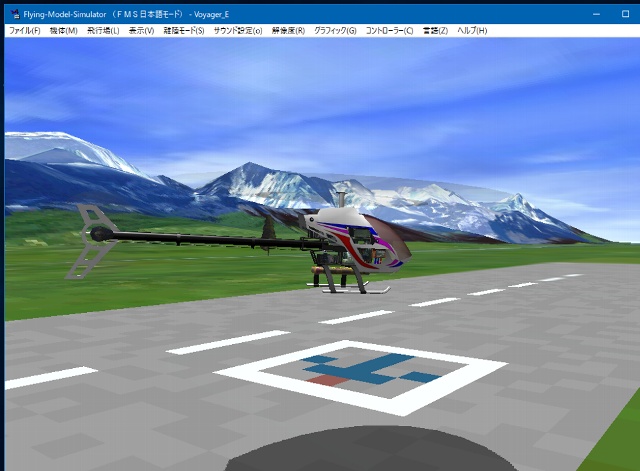640x471 pixels.
Task: Open the 飛行場(L) menu
Action: (x=103, y=31)
